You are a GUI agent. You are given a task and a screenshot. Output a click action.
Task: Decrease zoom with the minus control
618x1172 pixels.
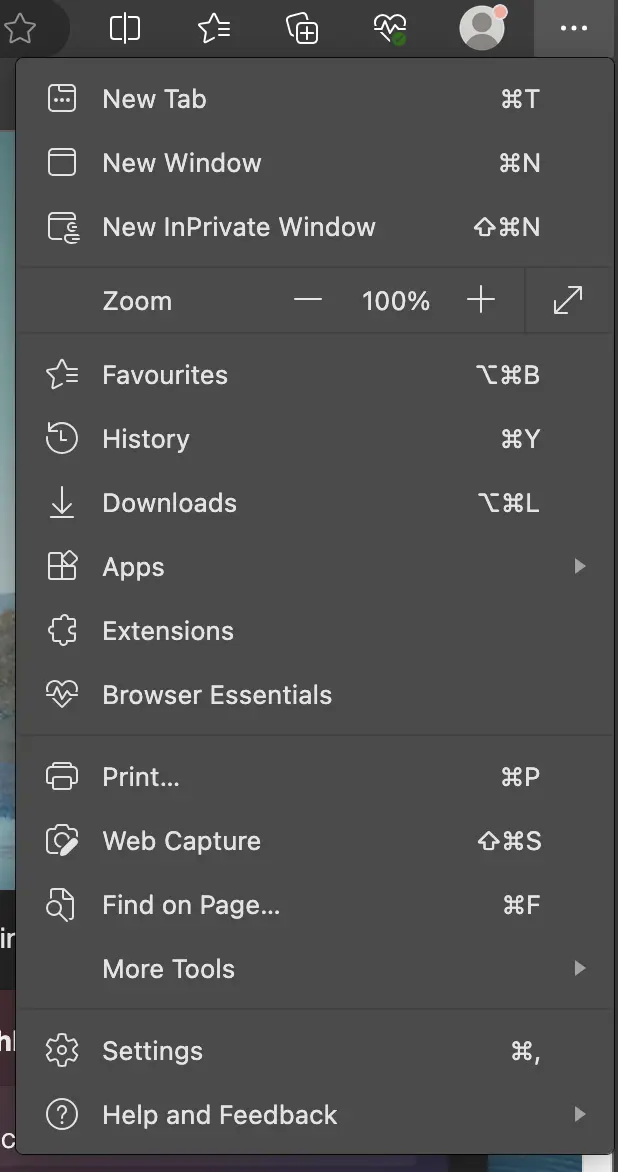[x=308, y=300]
